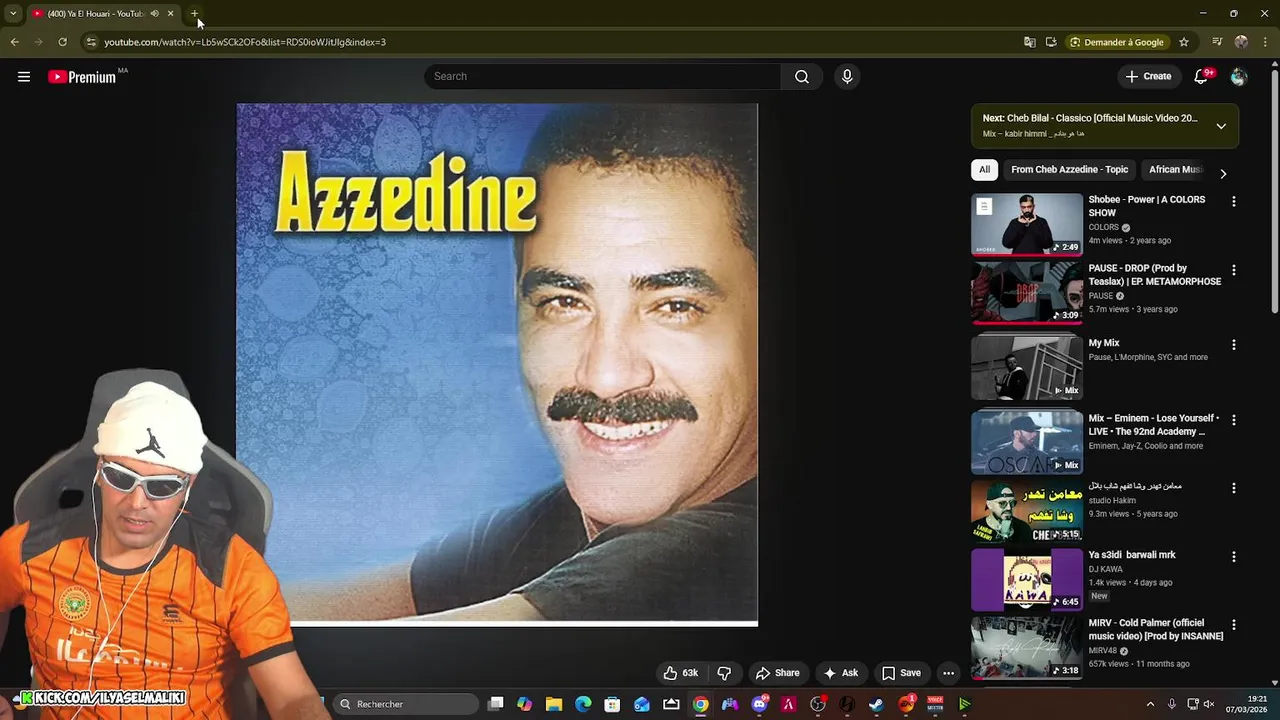Open the My Mix thumbnail

tap(1027, 368)
